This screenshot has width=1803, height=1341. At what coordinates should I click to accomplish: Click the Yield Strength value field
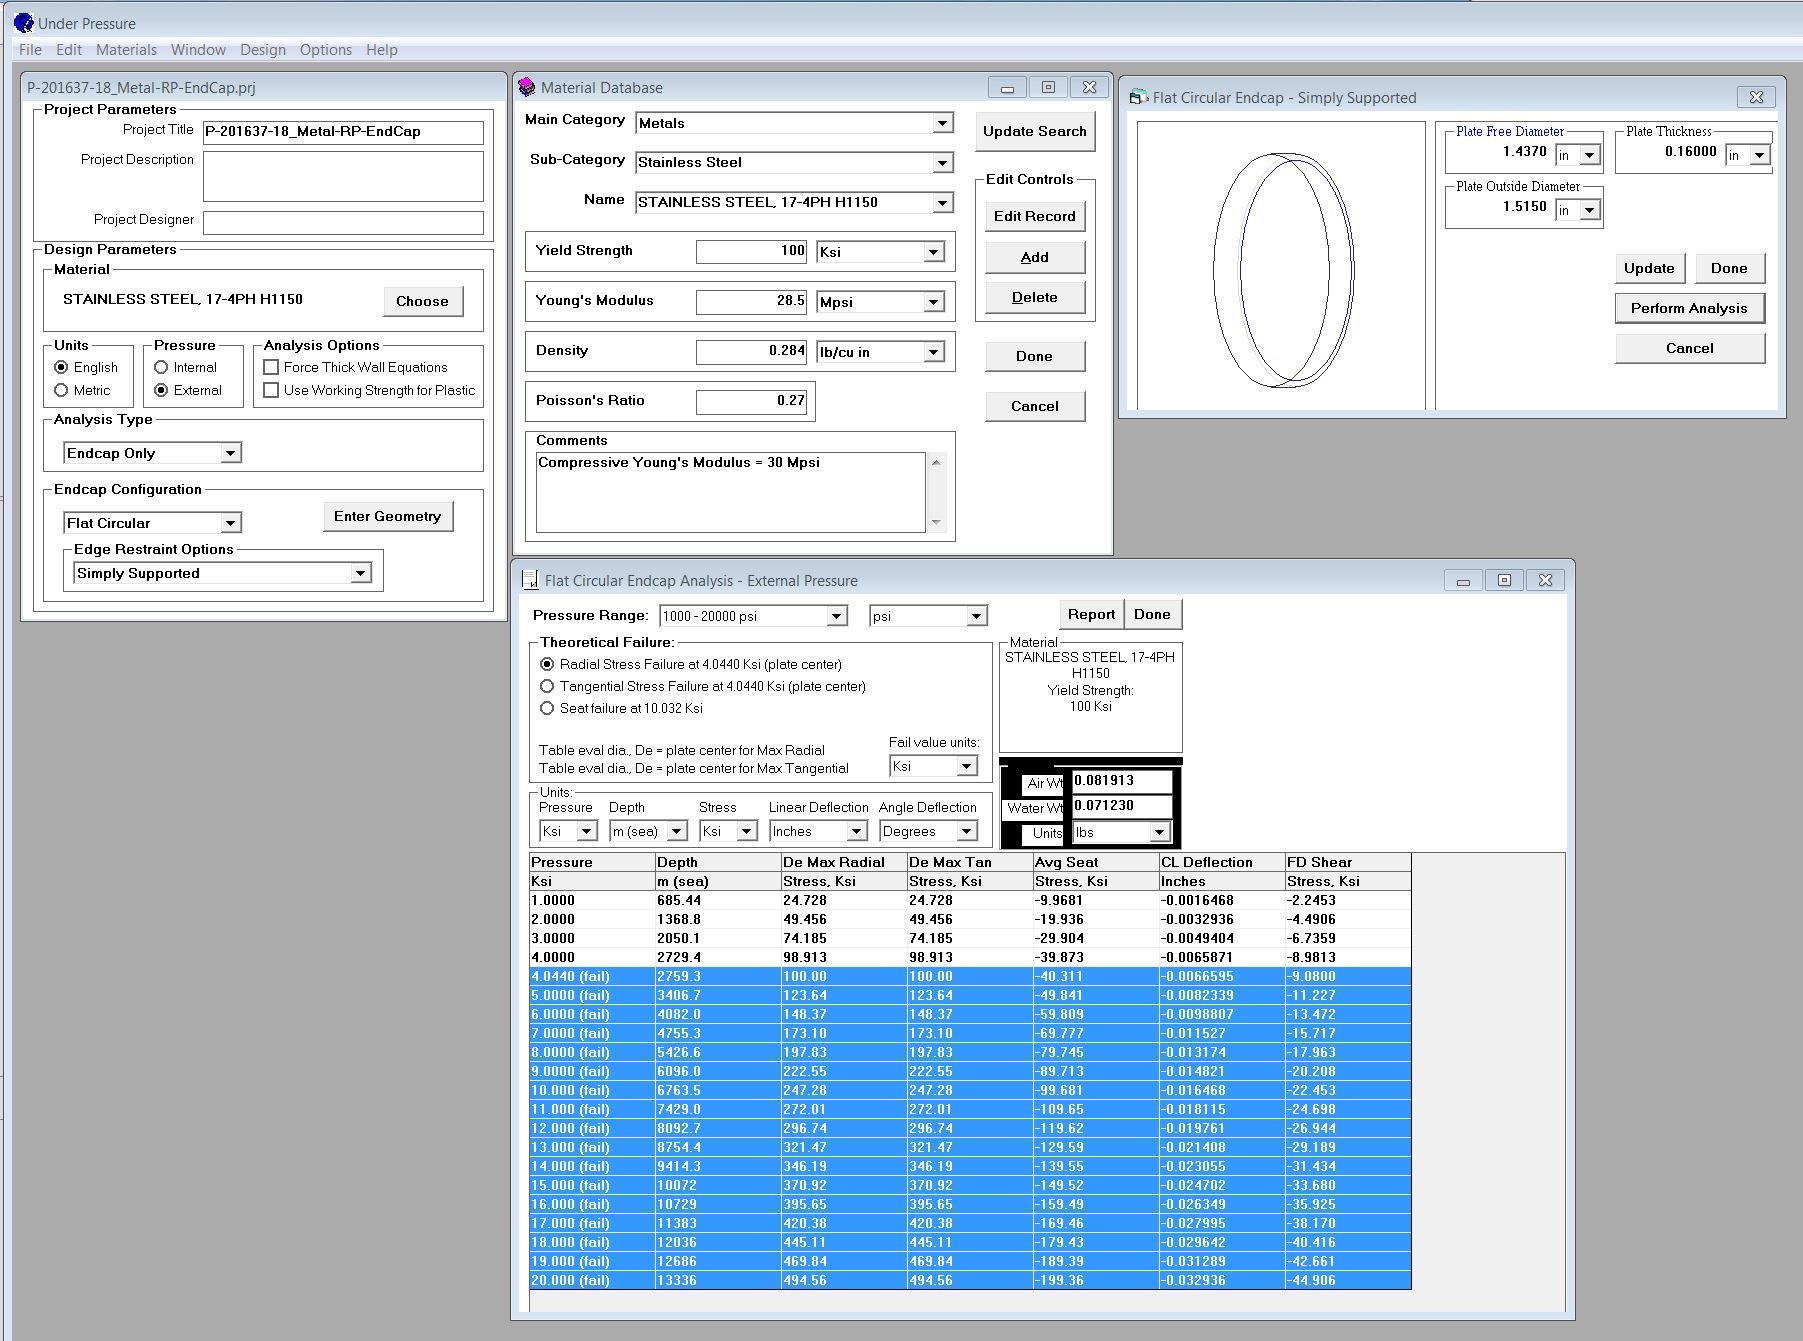(752, 251)
